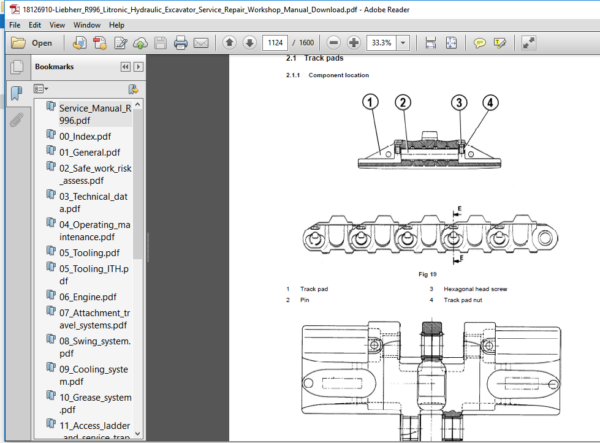600x443 pixels.
Task: Click the folder Open icon
Action: tap(18, 43)
